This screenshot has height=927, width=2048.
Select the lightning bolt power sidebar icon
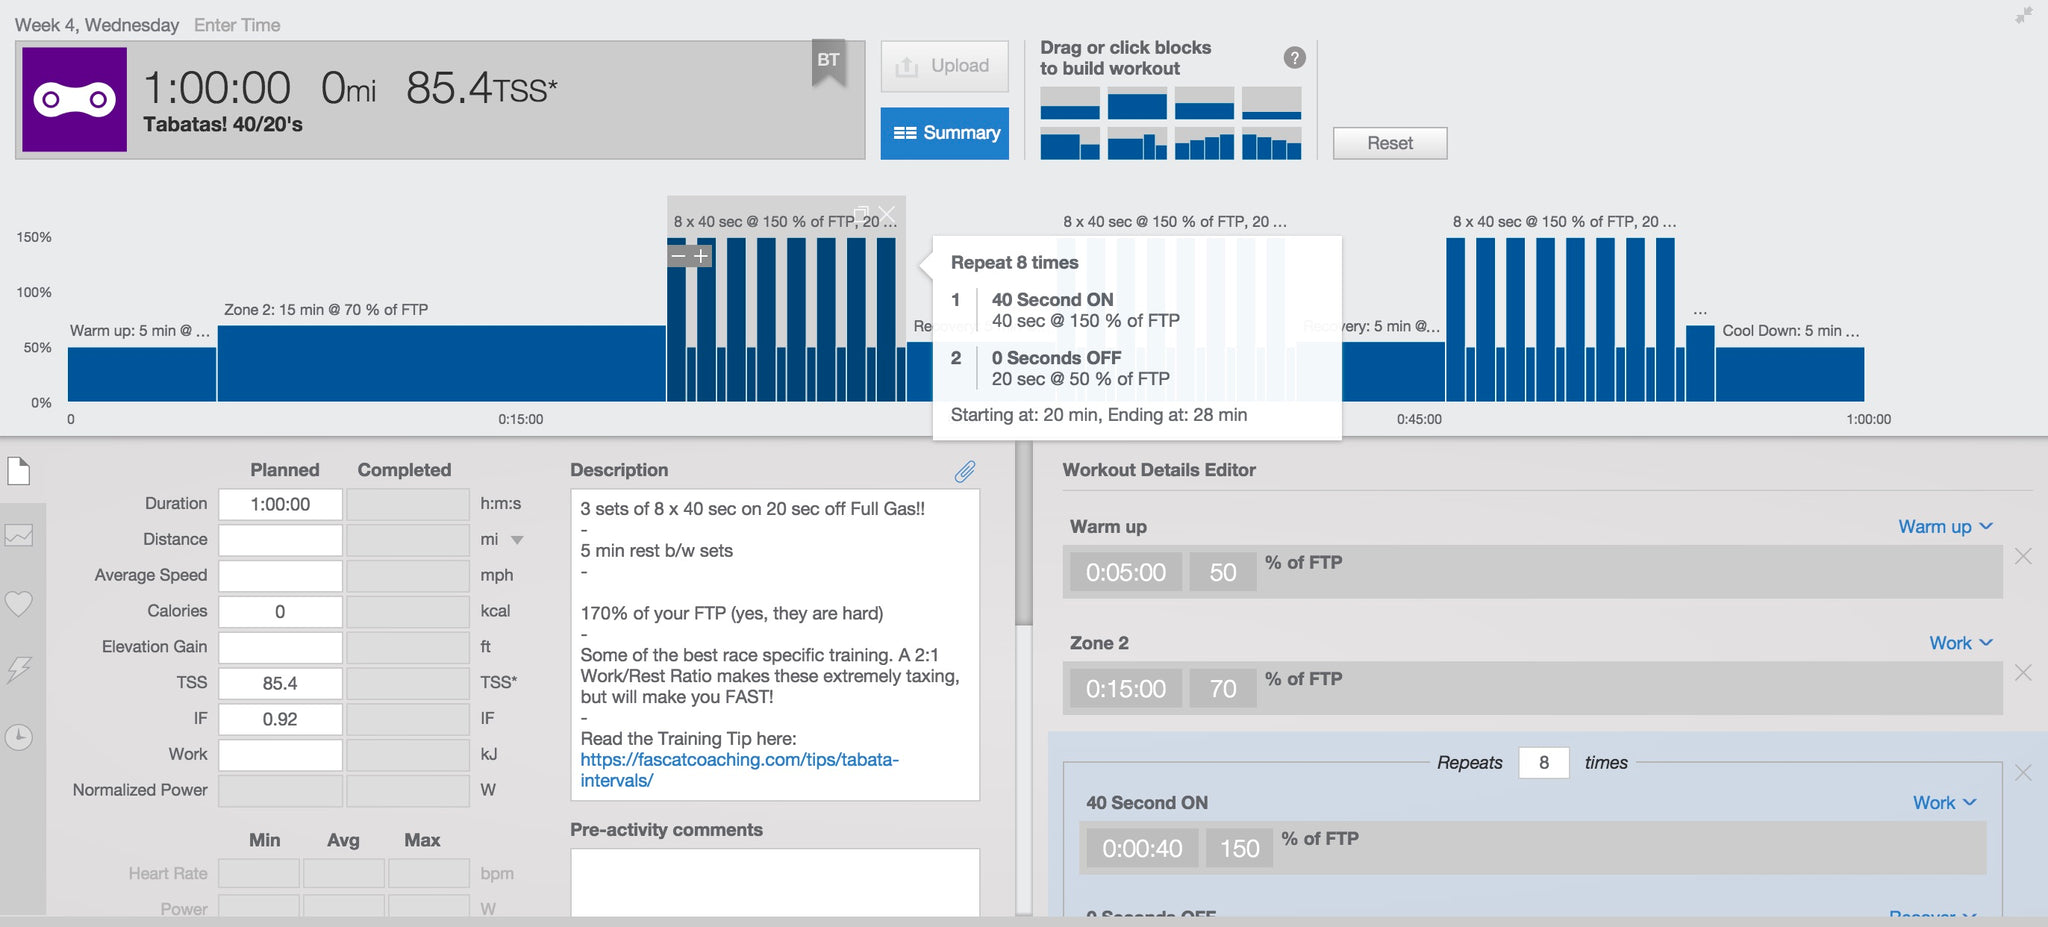[19, 670]
